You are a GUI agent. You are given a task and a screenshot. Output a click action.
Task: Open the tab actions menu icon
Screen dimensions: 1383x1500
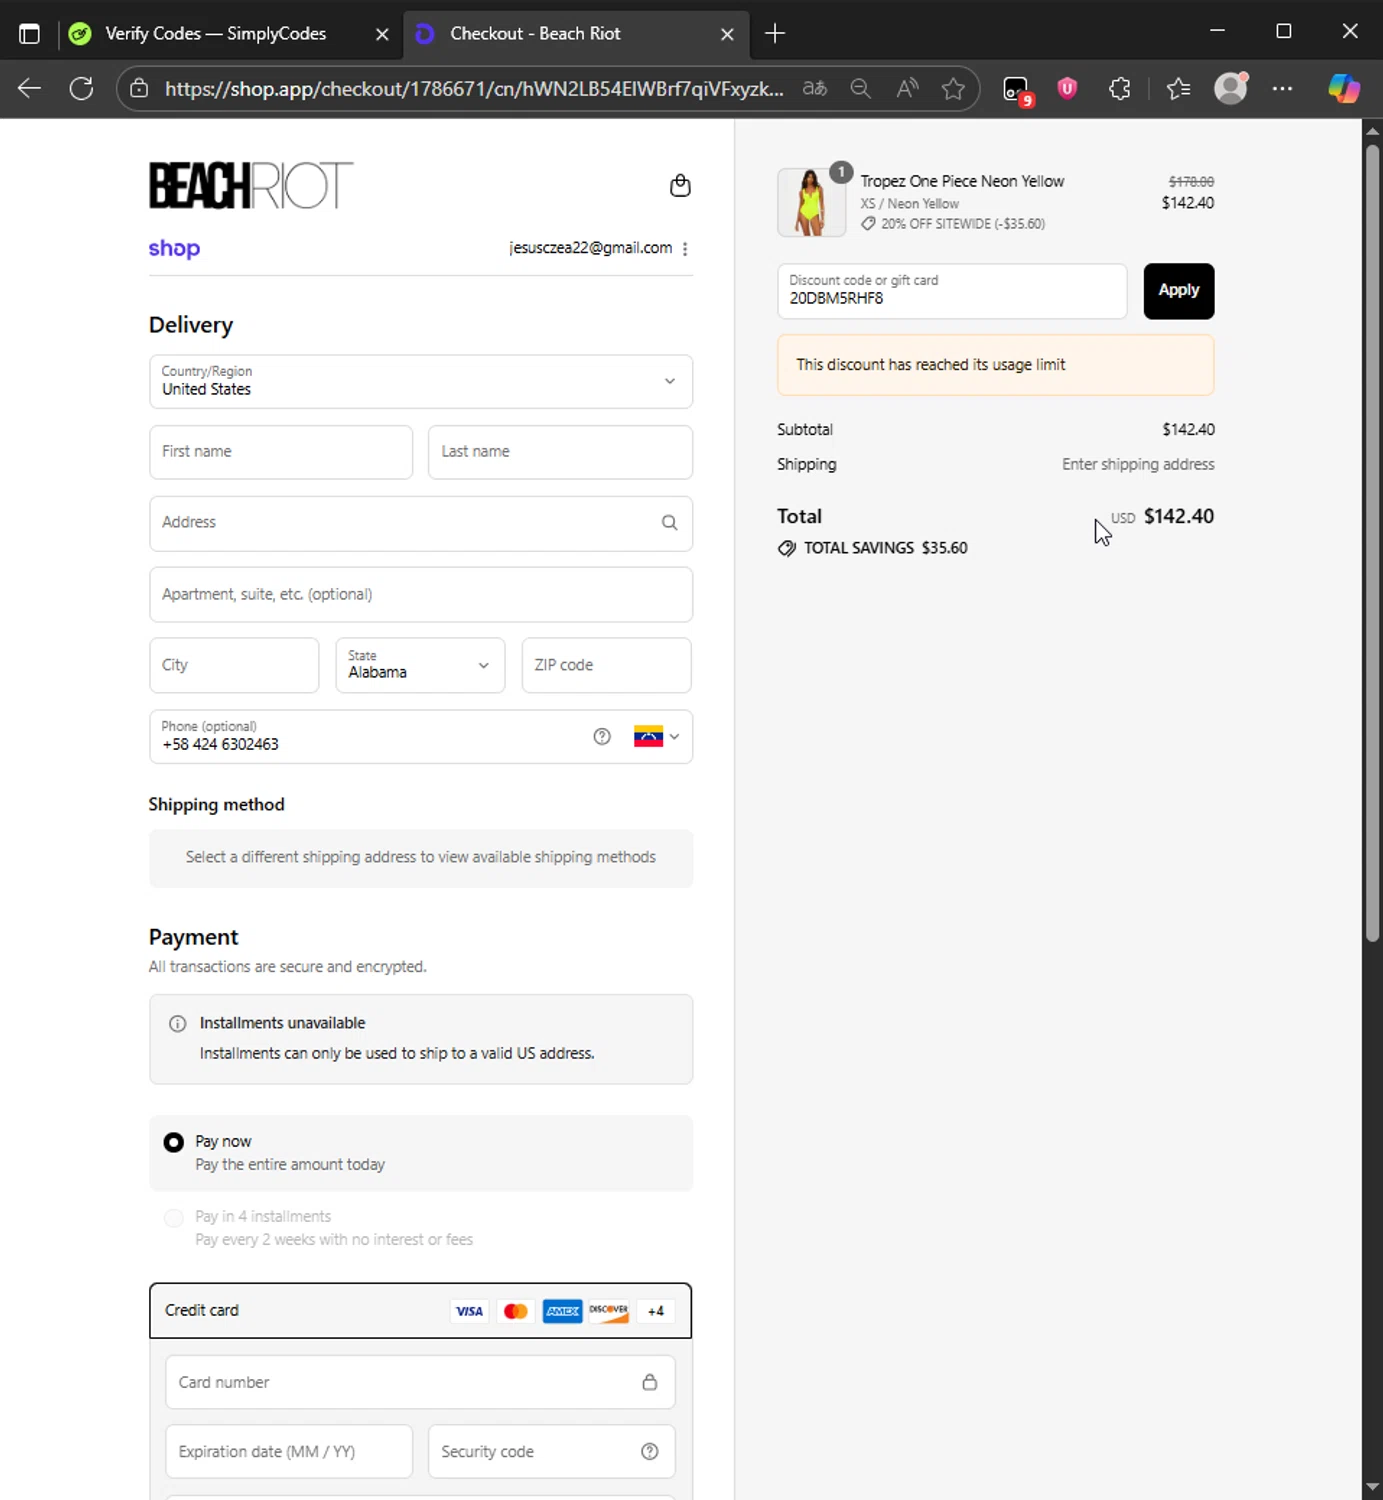pos(29,34)
